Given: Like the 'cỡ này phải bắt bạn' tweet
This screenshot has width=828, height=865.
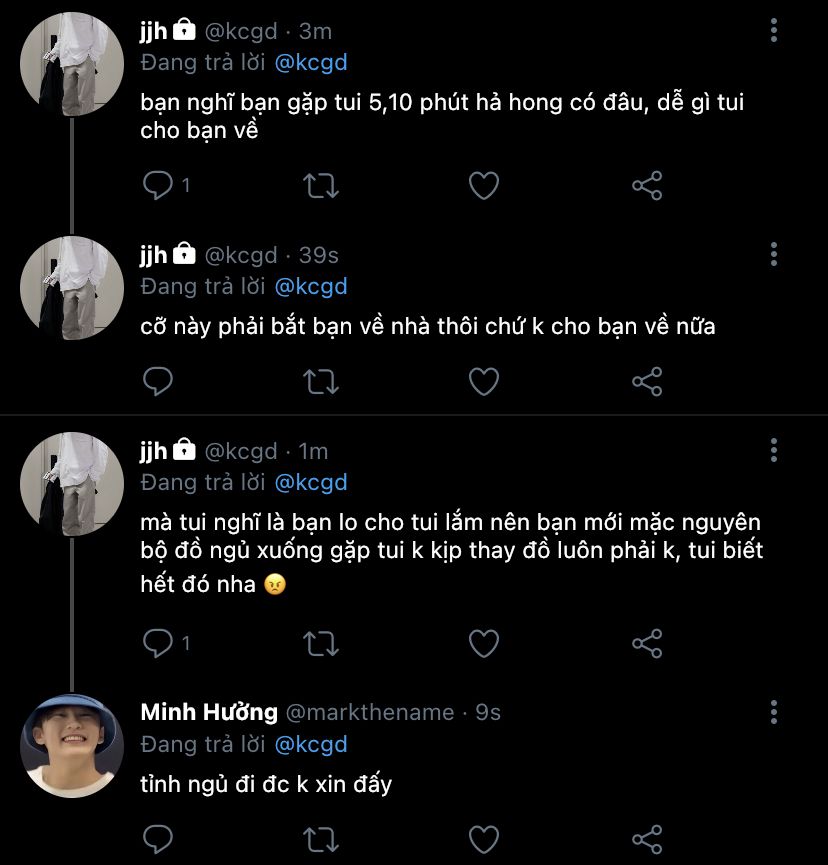Looking at the screenshot, I should click(484, 381).
